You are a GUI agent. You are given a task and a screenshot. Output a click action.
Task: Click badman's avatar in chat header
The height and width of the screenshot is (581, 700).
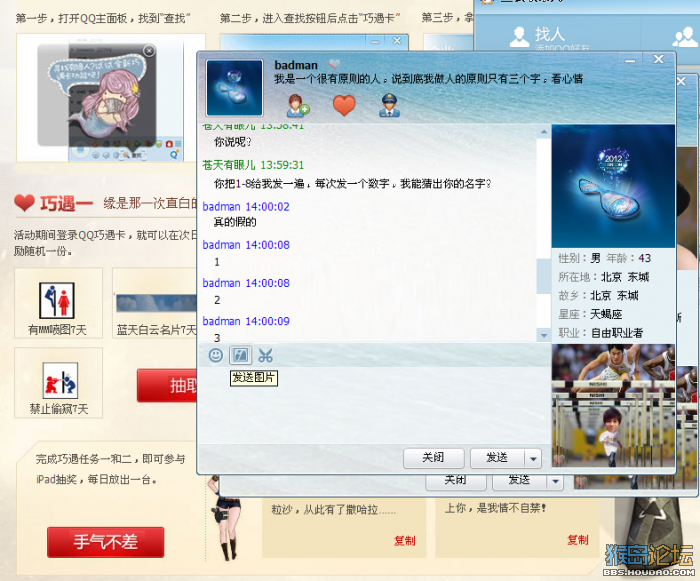234,88
